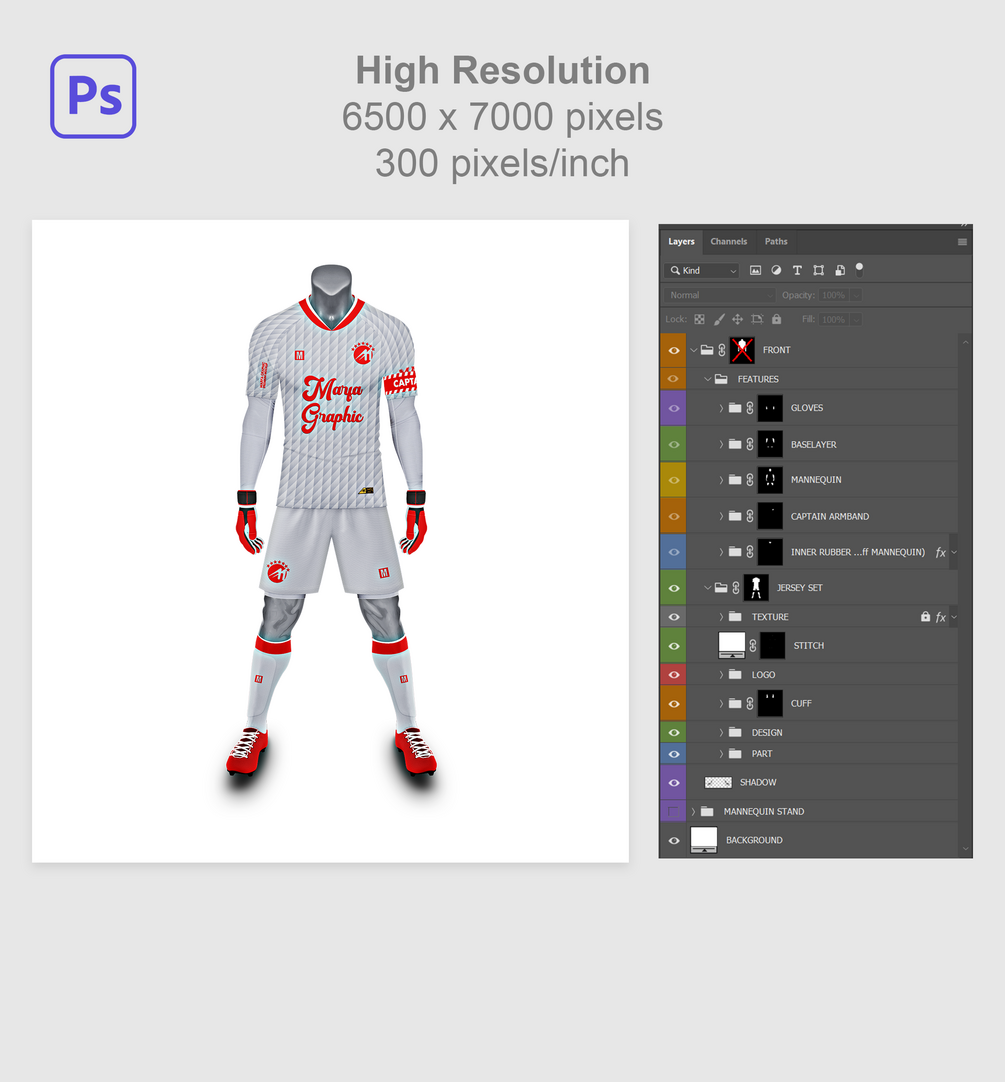Toggle CAPTAIN ARMBAND visibility eye

tap(674, 516)
